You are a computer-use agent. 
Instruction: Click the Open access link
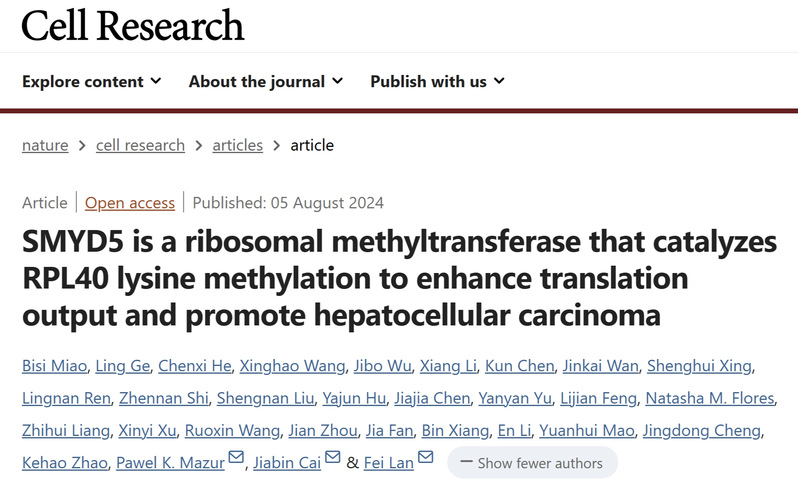tap(130, 203)
